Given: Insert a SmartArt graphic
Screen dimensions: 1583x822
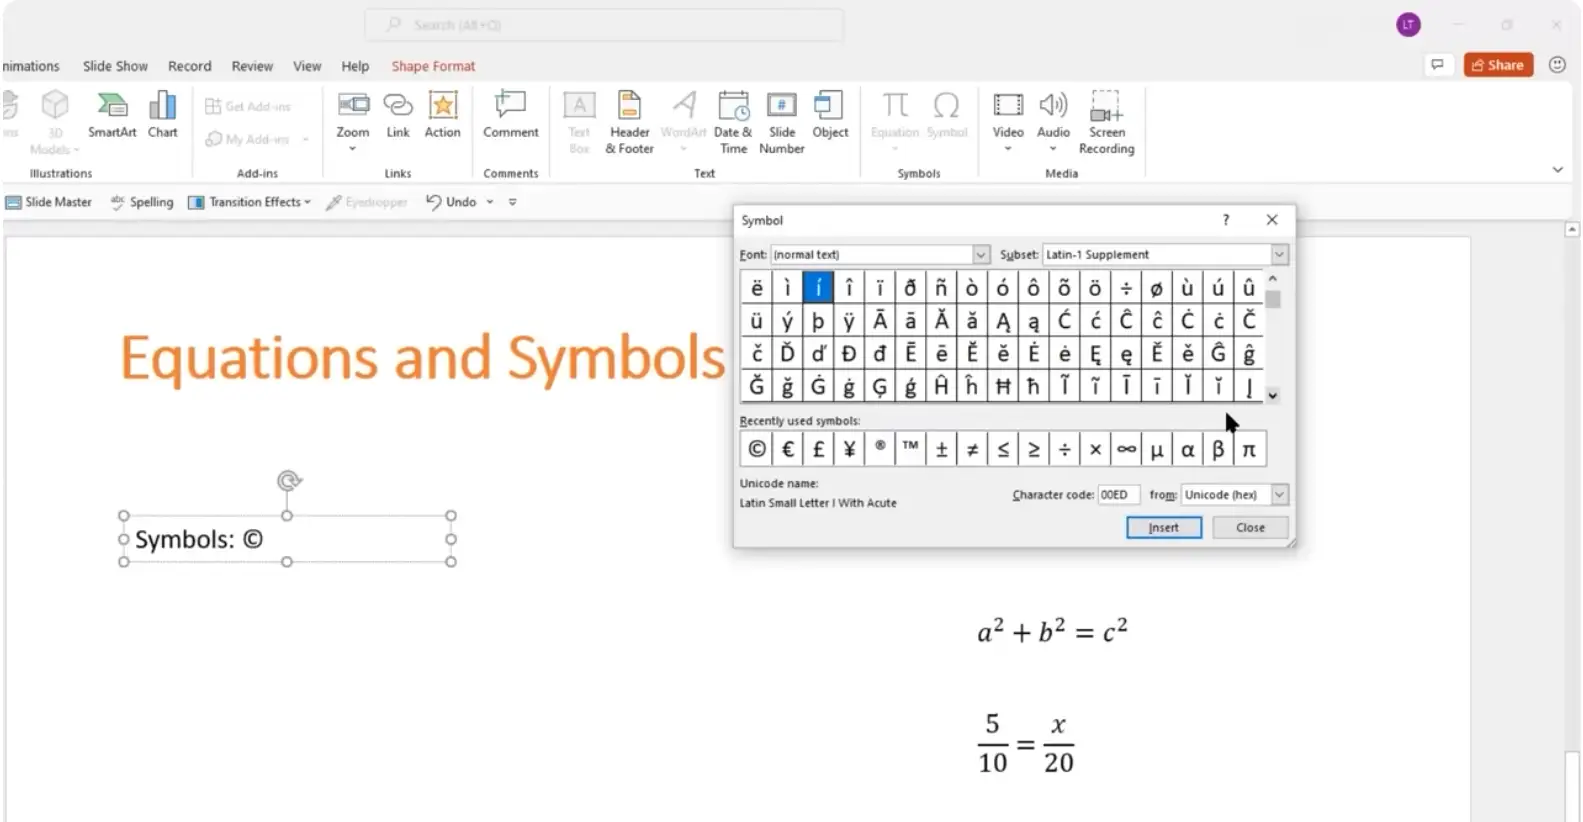Looking at the screenshot, I should [x=112, y=115].
